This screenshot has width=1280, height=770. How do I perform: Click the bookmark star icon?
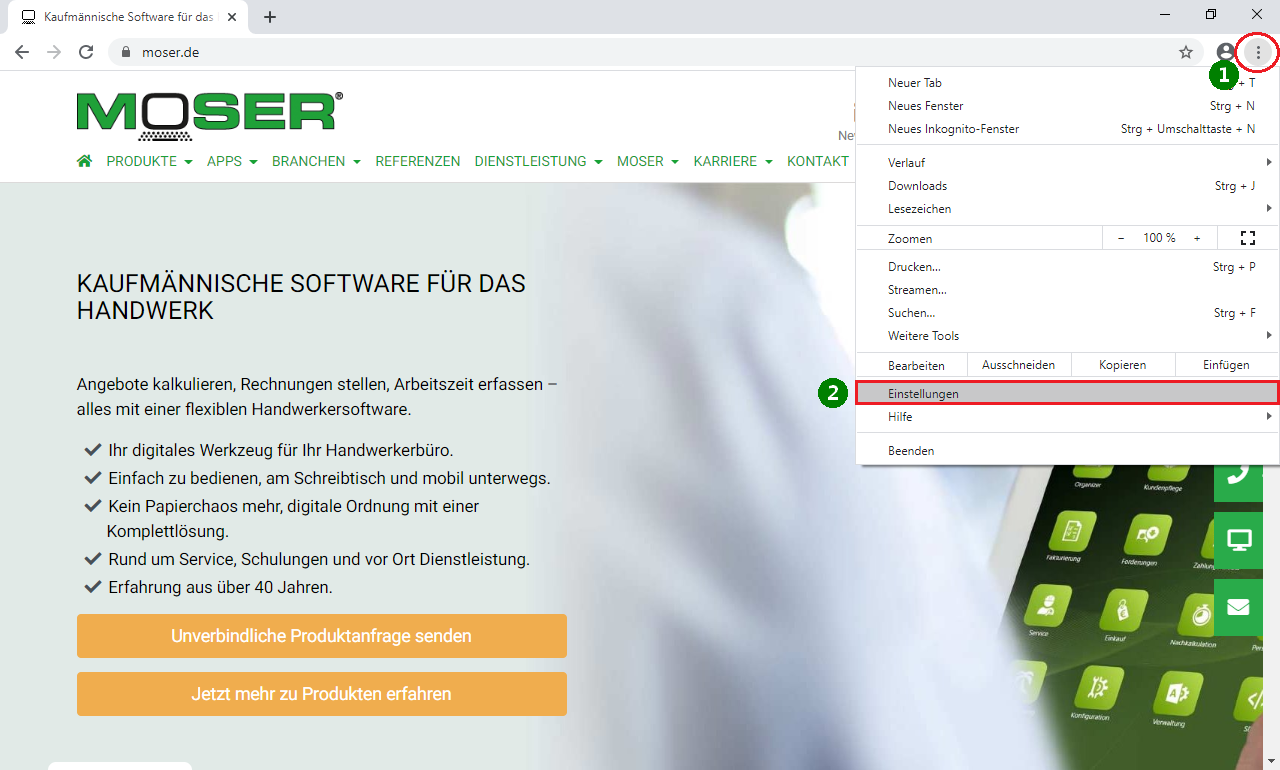coord(1186,52)
